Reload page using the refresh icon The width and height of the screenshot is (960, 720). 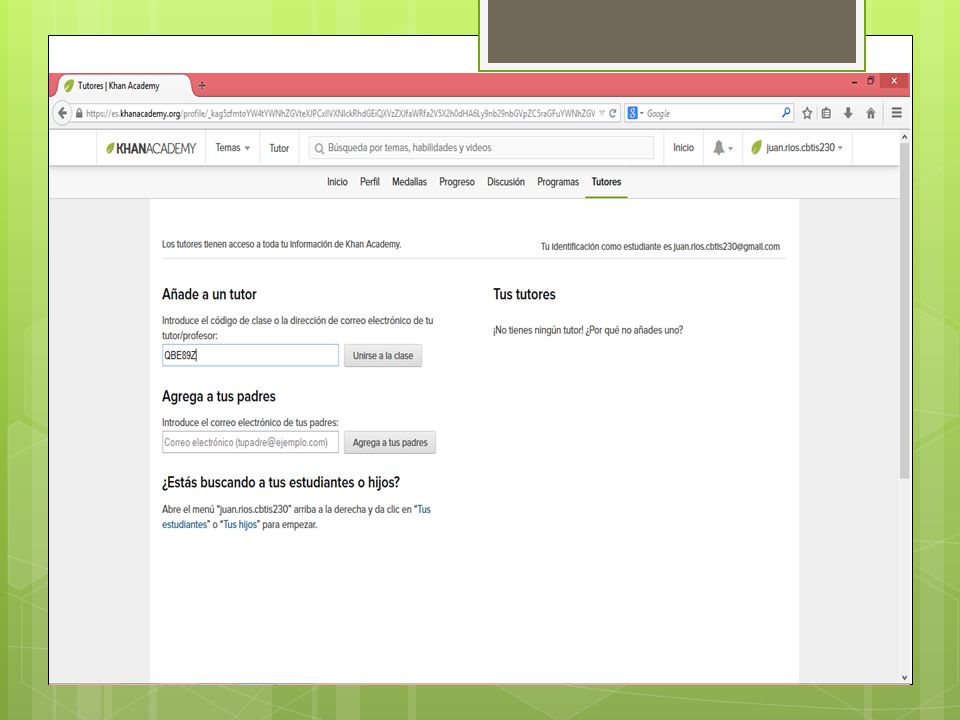coord(612,113)
